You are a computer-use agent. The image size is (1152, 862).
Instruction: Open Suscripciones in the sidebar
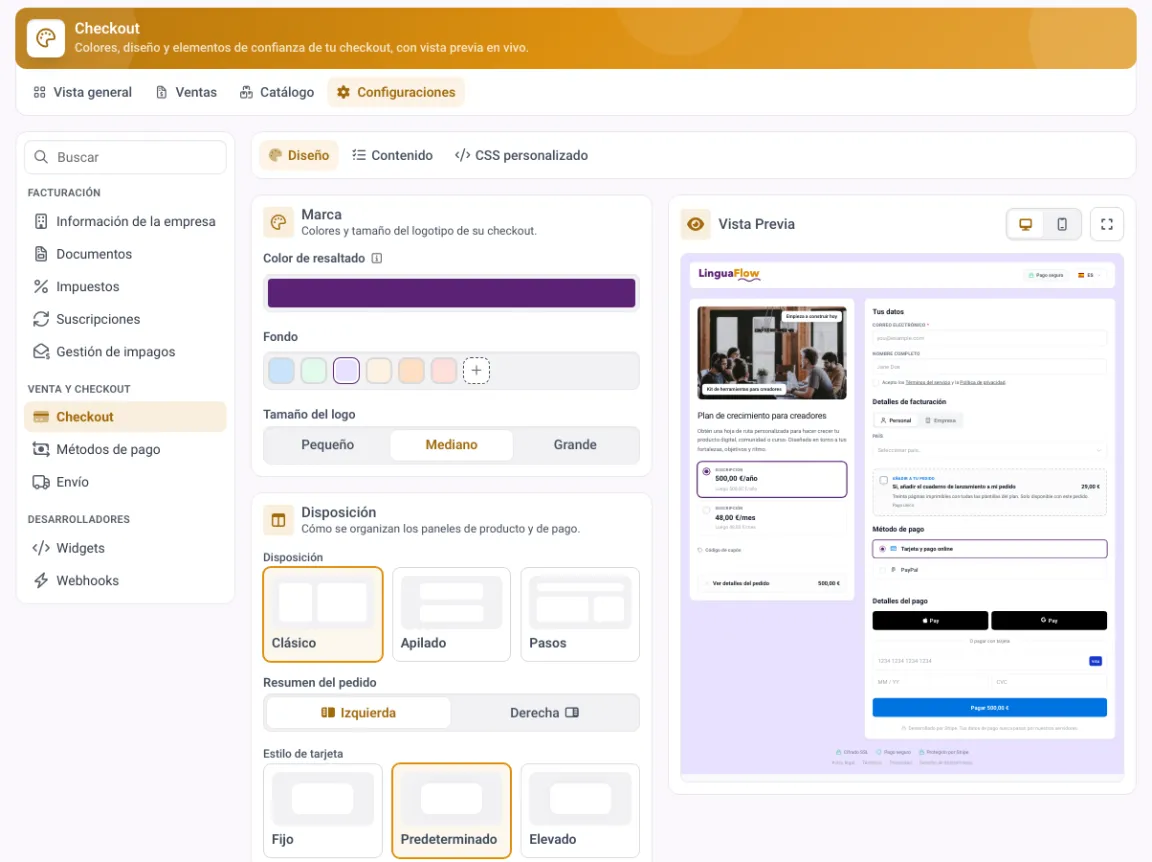click(126, 319)
